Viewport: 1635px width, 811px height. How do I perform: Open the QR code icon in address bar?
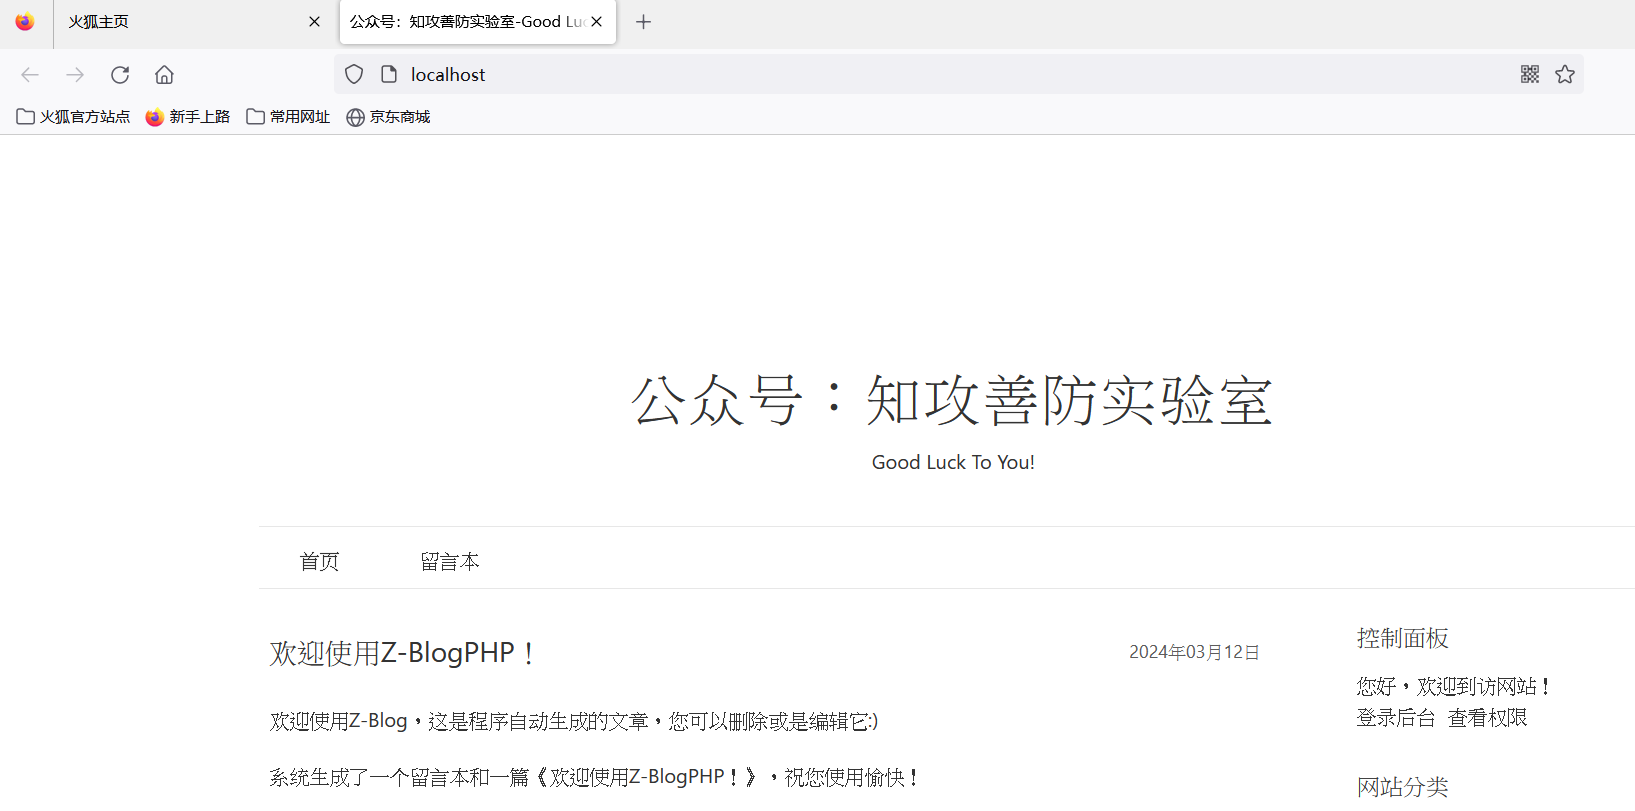coord(1530,74)
